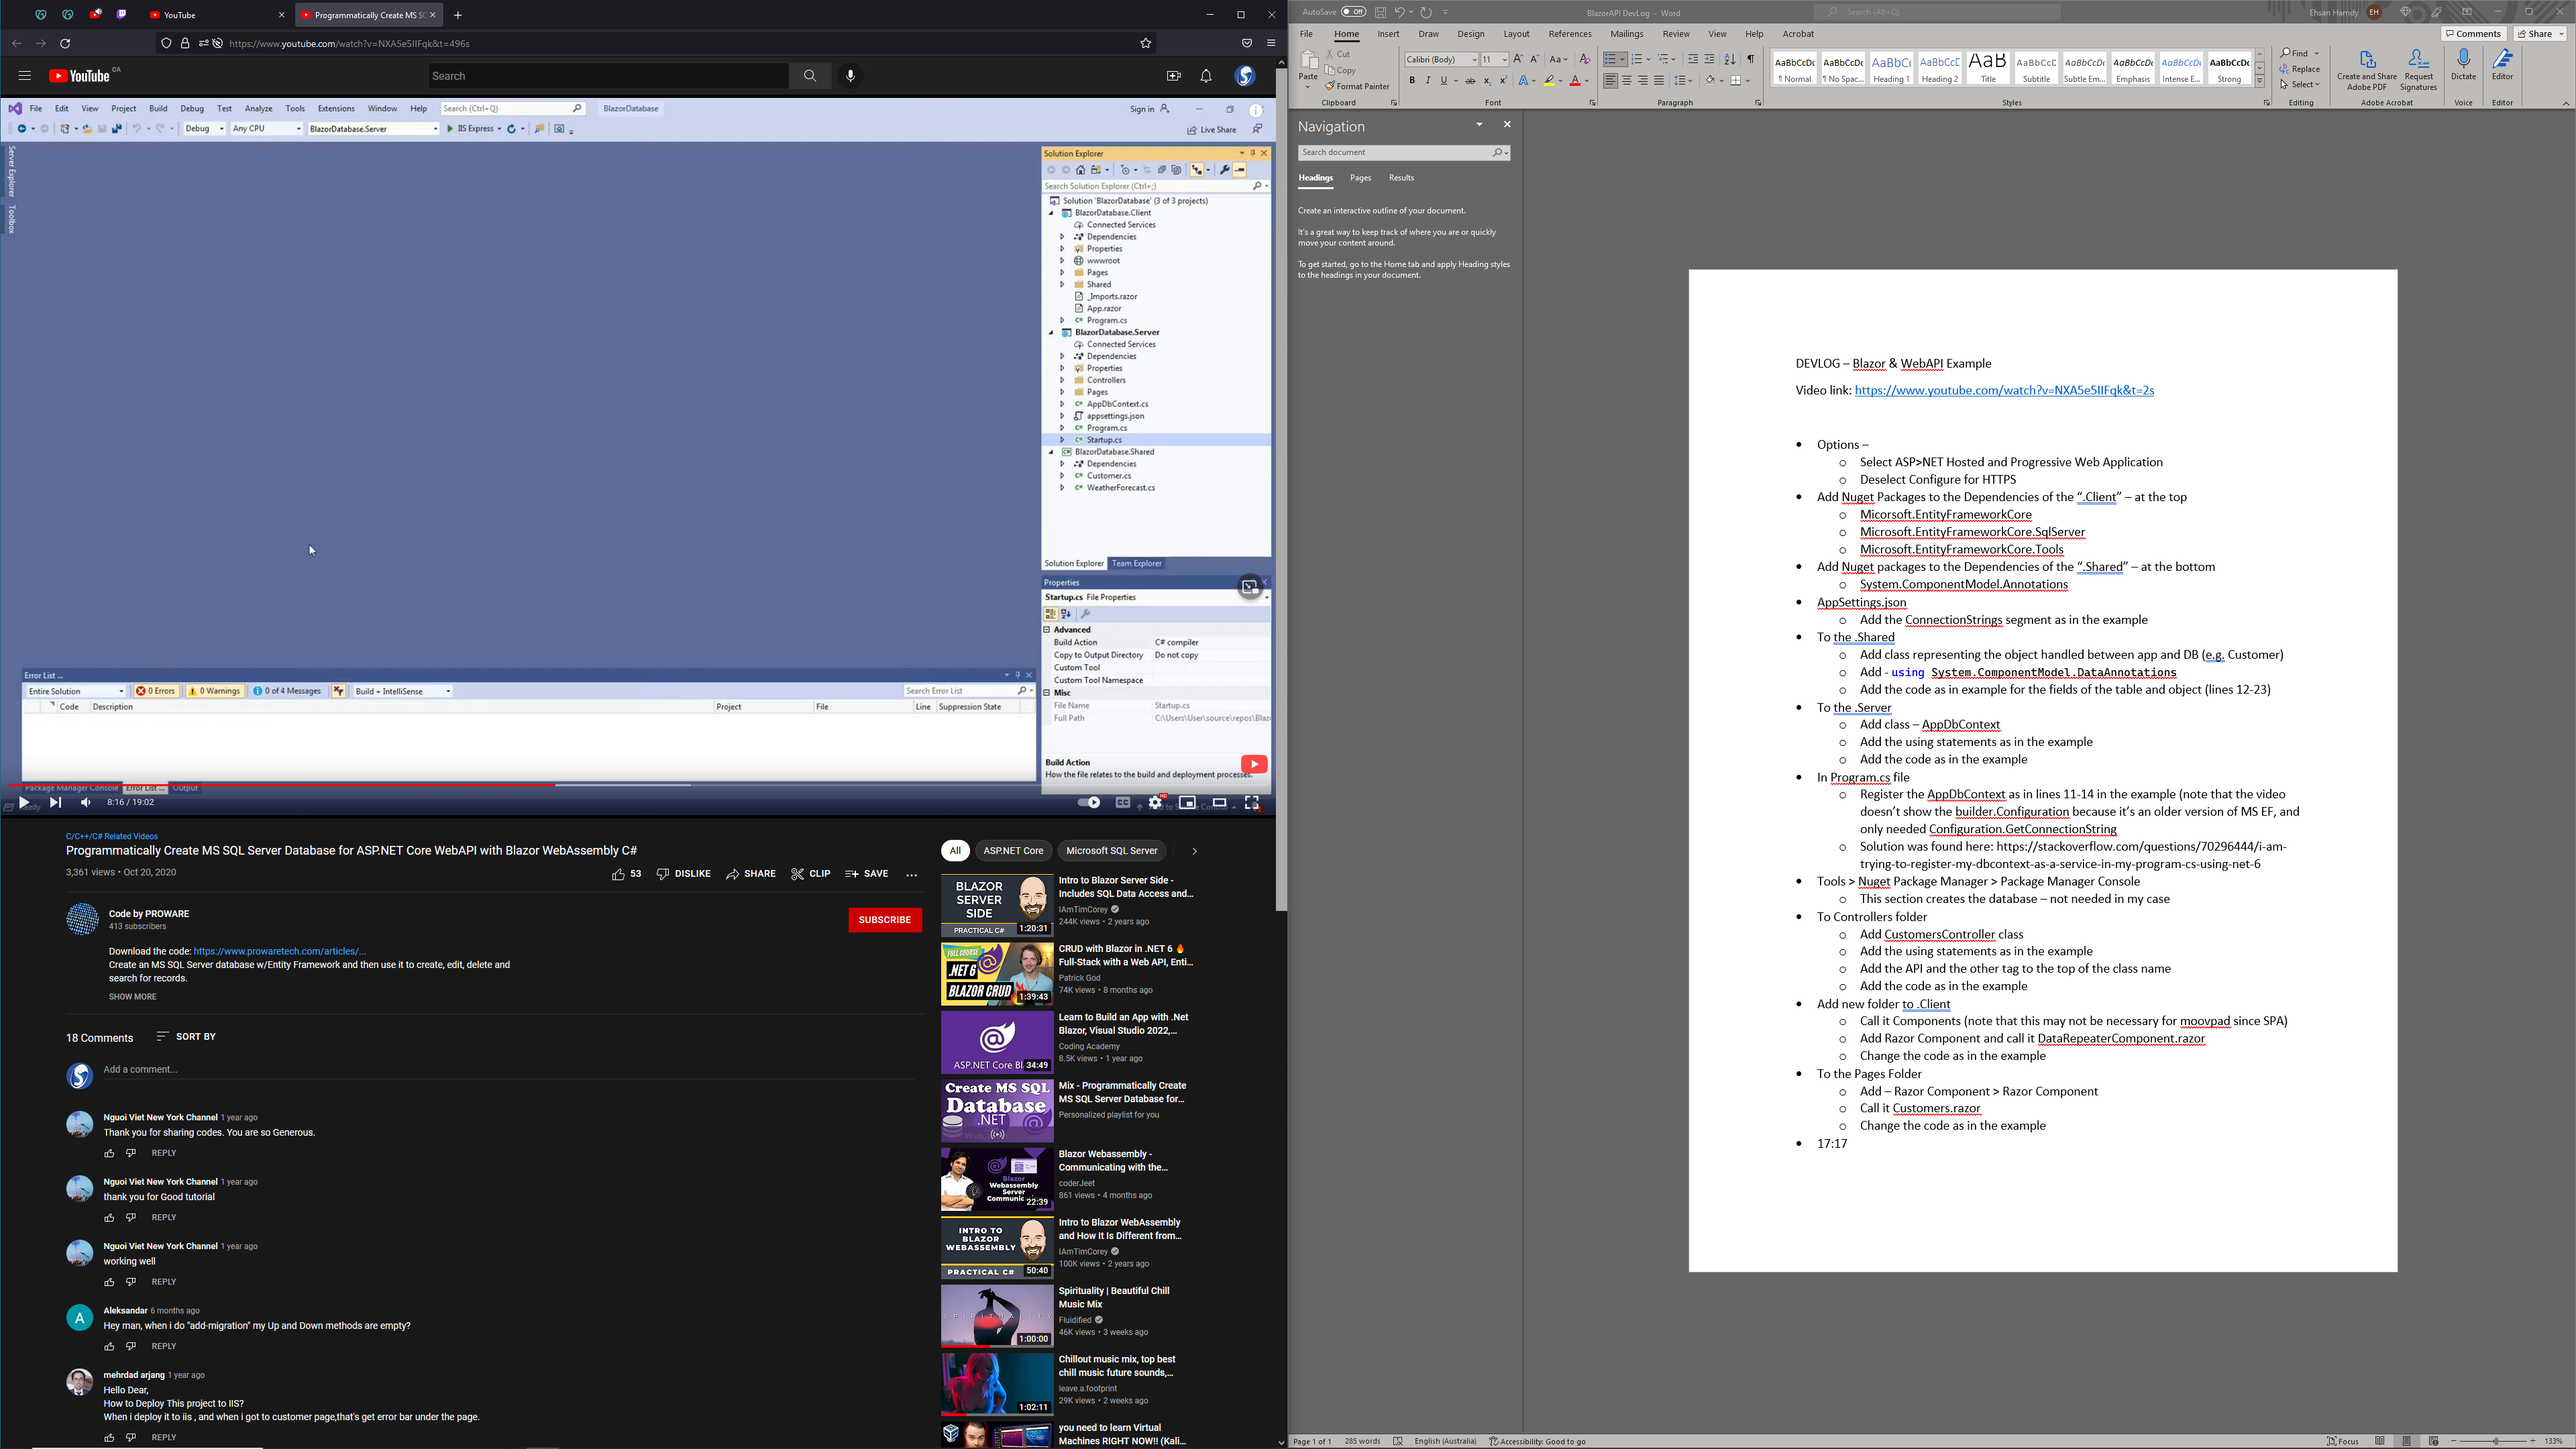Click Format Painter in Clipboard group

click(x=1357, y=87)
